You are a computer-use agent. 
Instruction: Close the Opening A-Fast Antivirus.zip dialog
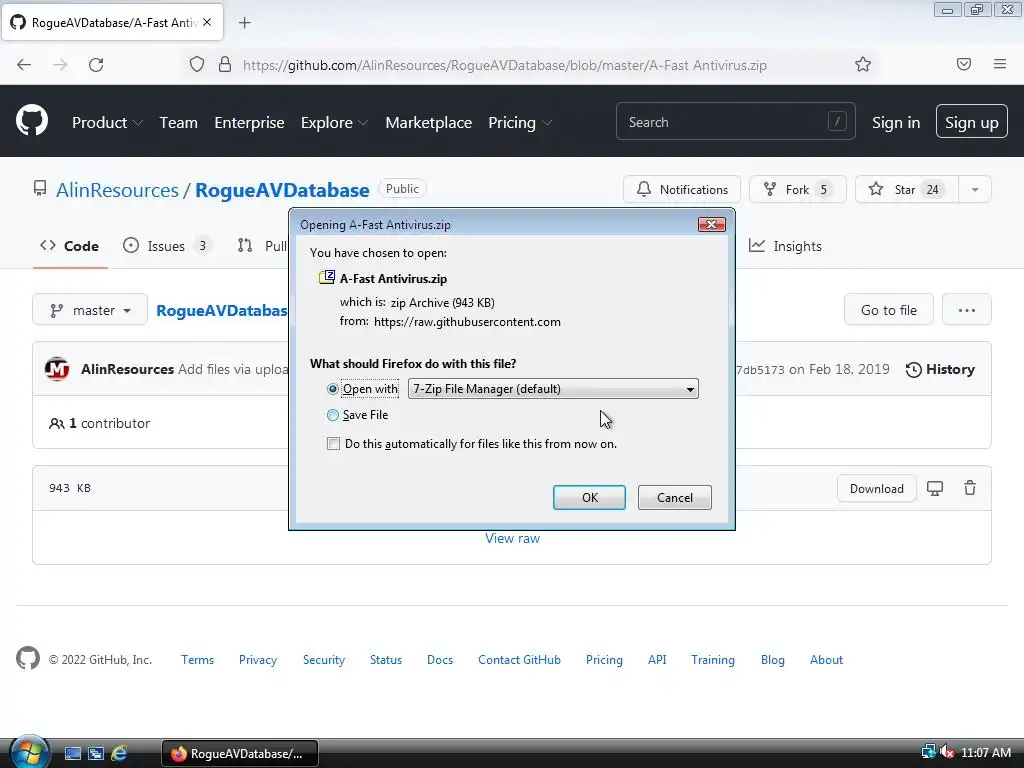[x=711, y=225]
